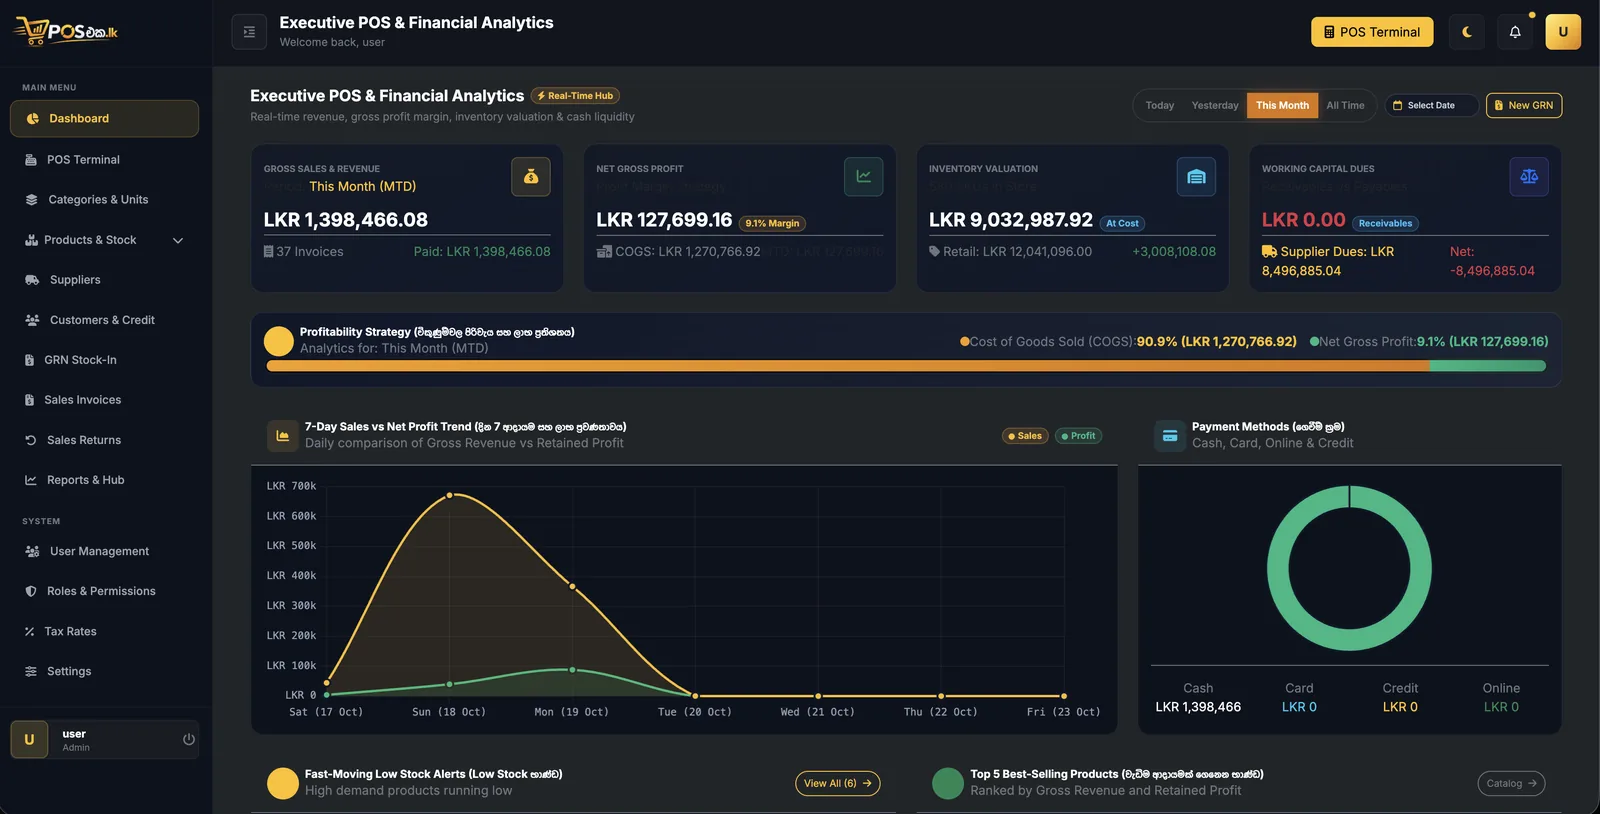Click the 7-Day Sales trend chart icon

pyautogui.click(x=283, y=436)
